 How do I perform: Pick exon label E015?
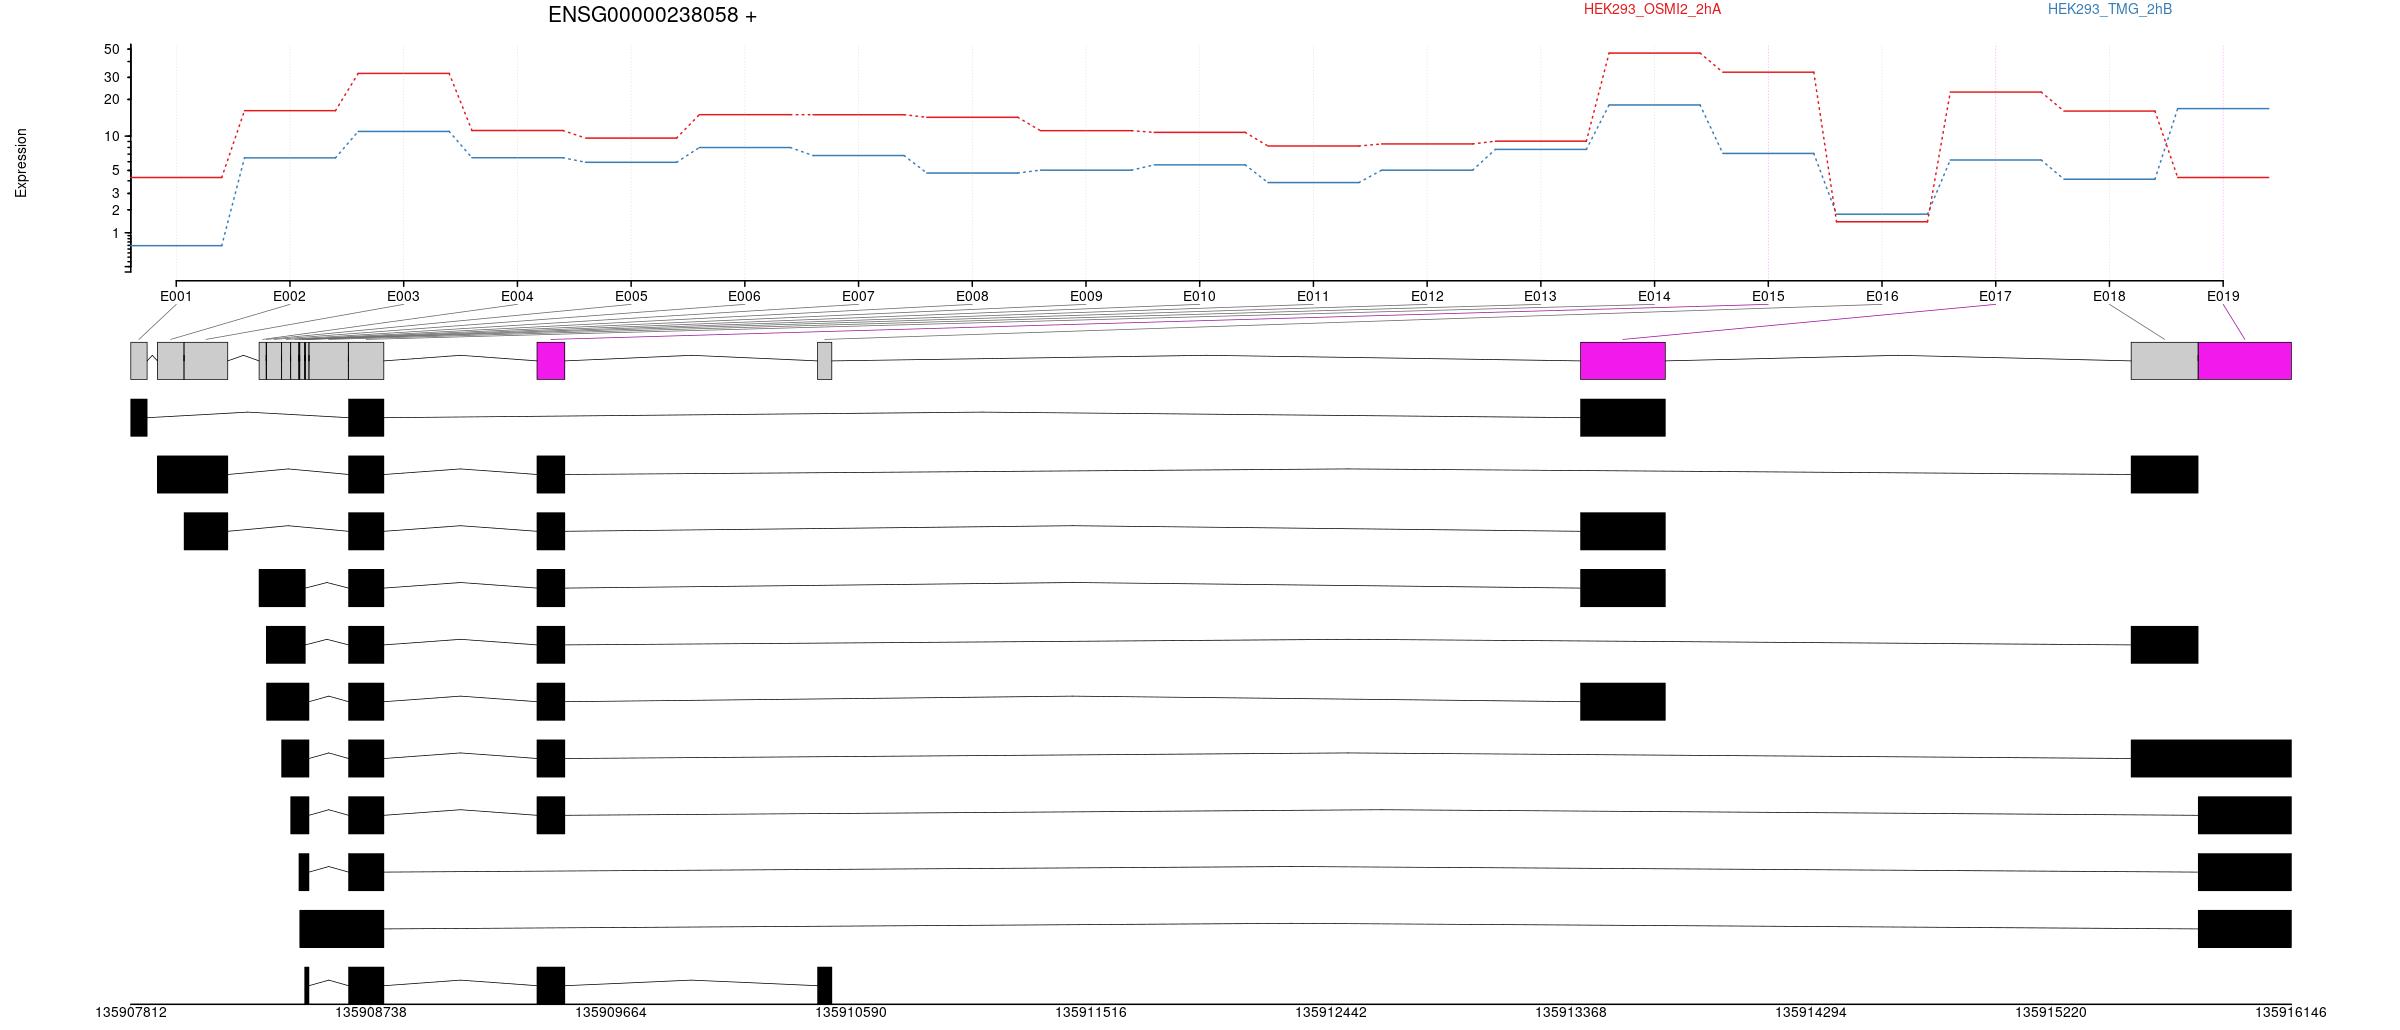[x=1768, y=296]
